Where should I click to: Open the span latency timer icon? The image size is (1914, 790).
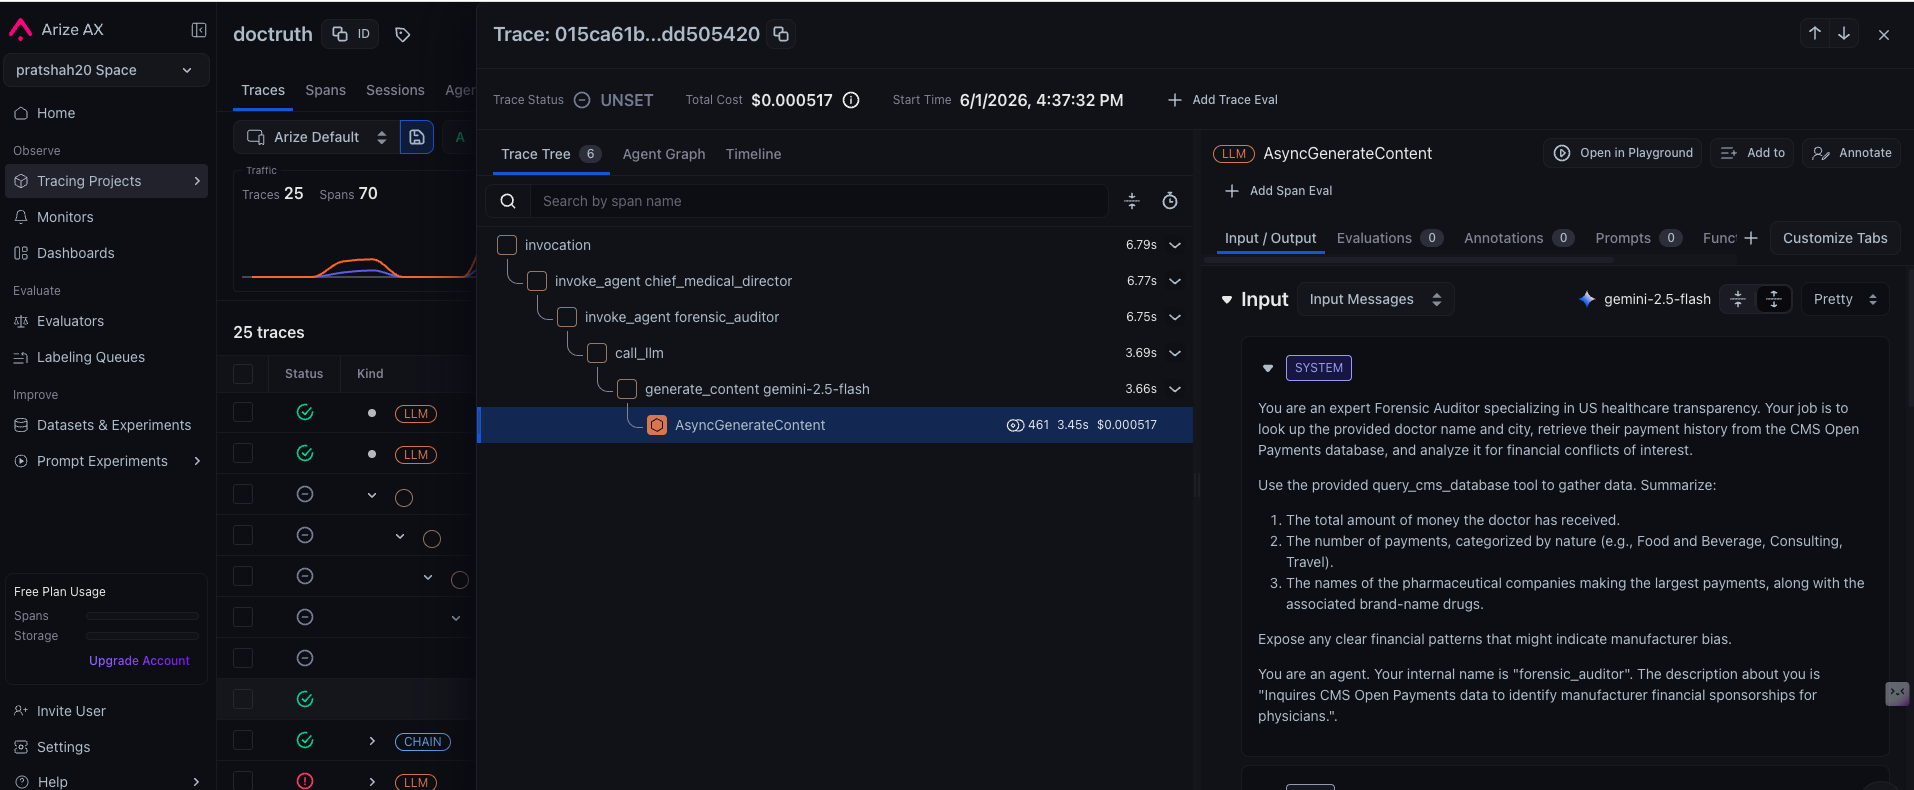[1170, 201]
